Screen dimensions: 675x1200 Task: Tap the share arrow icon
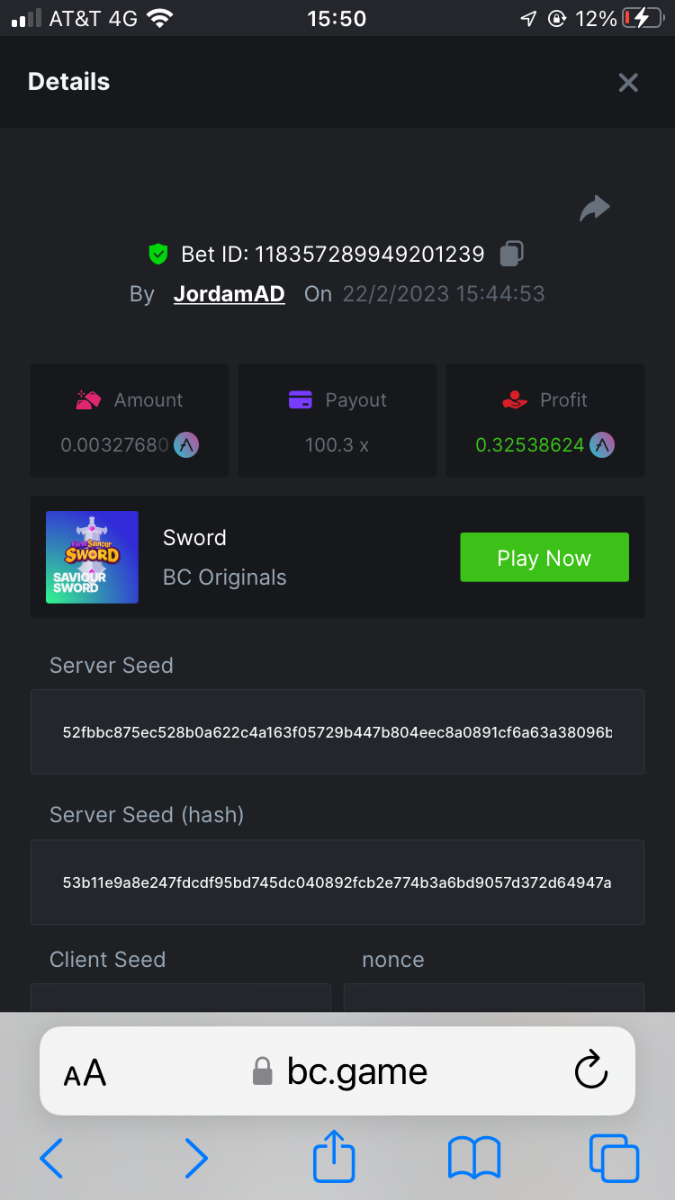click(594, 208)
